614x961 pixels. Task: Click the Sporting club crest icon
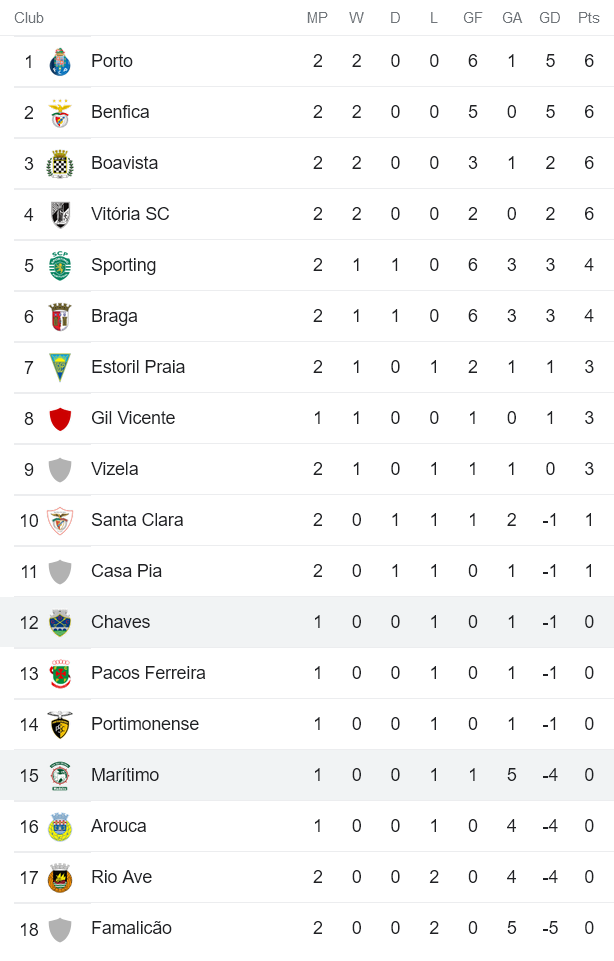pos(60,265)
